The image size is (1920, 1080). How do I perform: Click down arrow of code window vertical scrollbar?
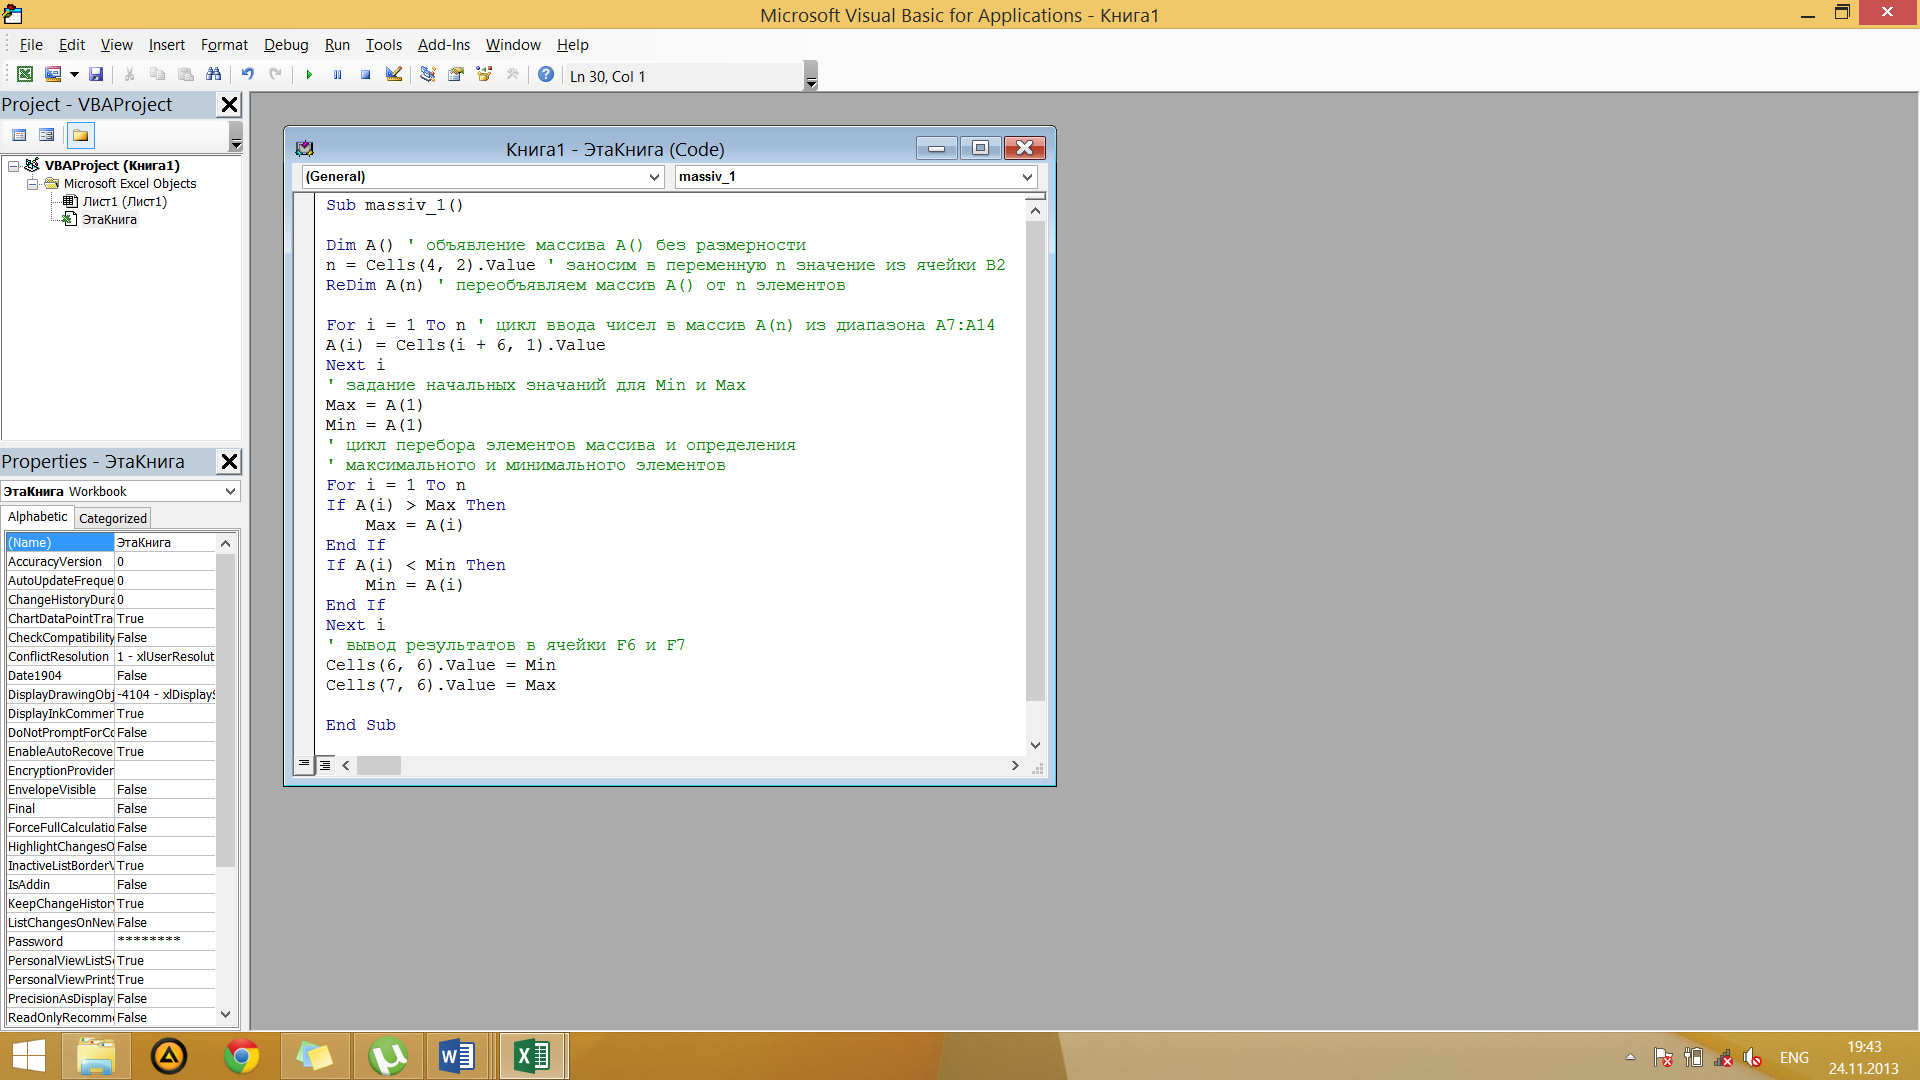(x=1035, y=745)
